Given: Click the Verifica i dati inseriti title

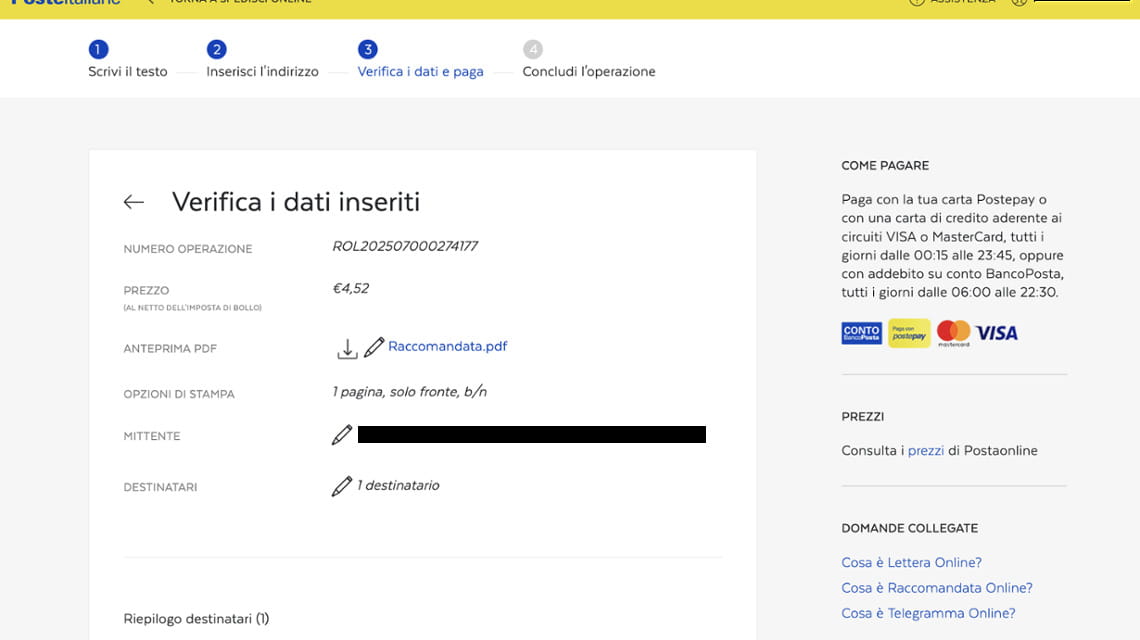Looking at the screenshot, I should pos(296,201).
